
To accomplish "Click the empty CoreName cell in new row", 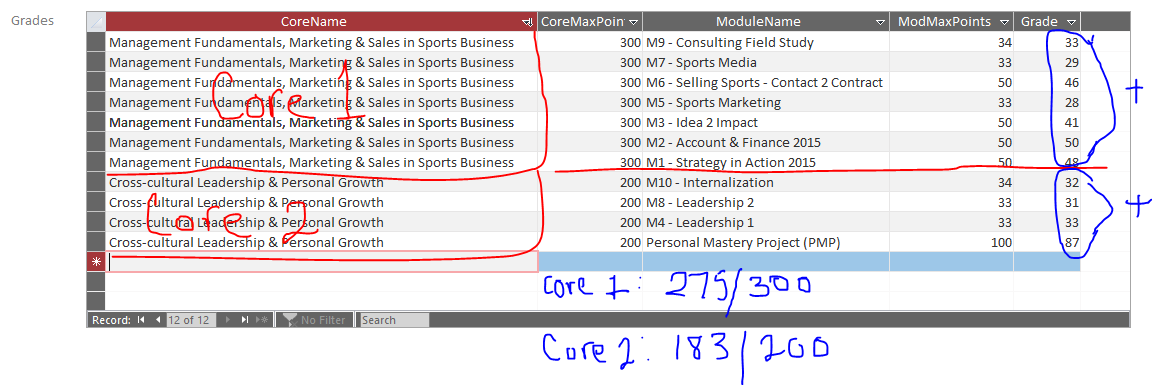I will (x=322, y=262).
